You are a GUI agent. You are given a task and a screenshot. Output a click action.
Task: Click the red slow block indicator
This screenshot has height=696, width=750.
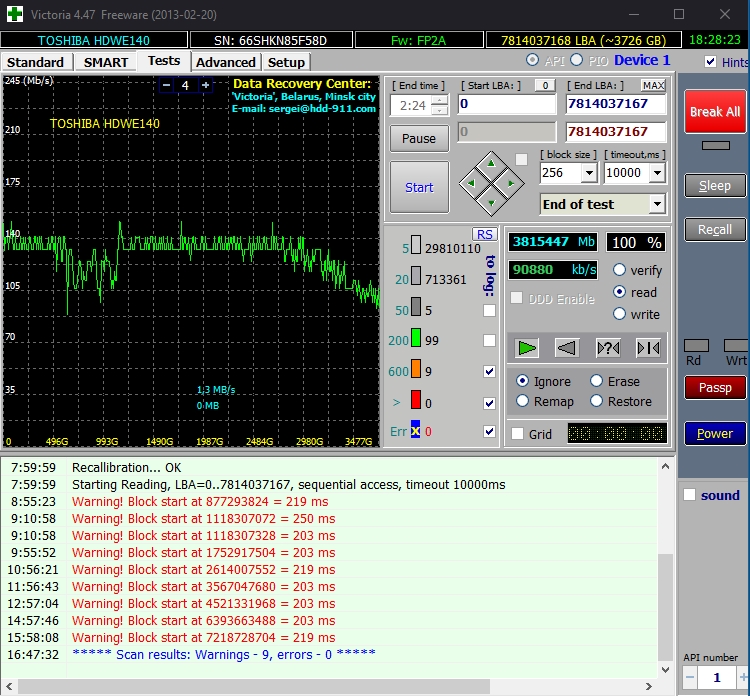(416, 400)
